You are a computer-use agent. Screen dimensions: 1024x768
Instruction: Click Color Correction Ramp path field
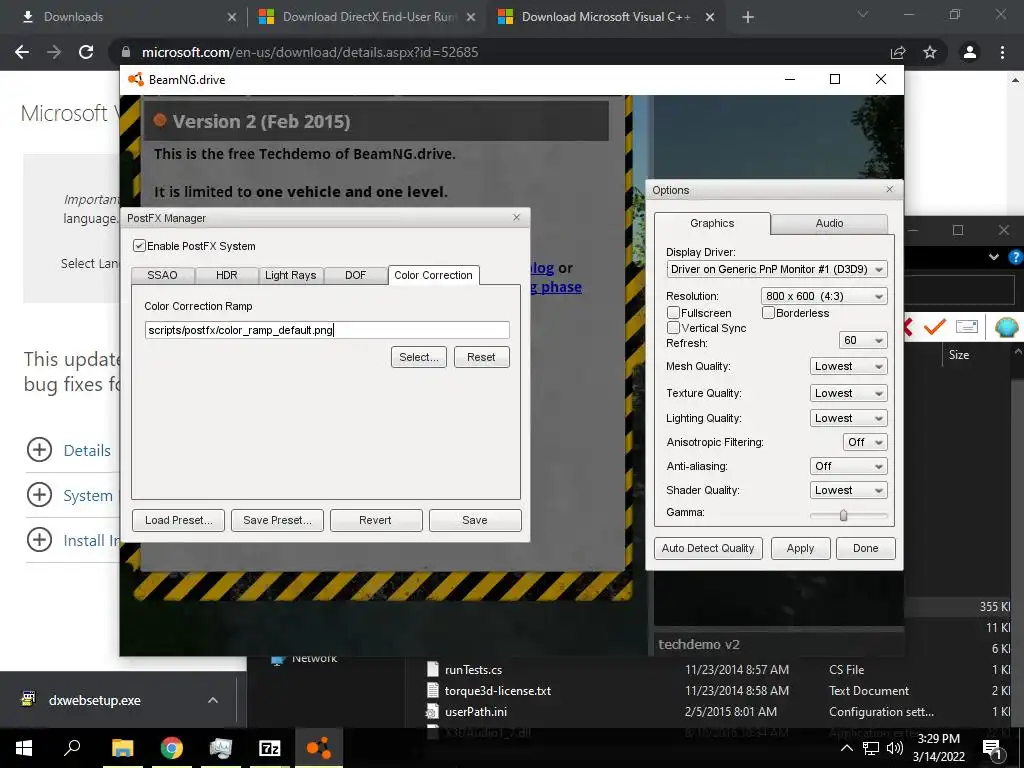pyautogui.click(x=327, y=330)
